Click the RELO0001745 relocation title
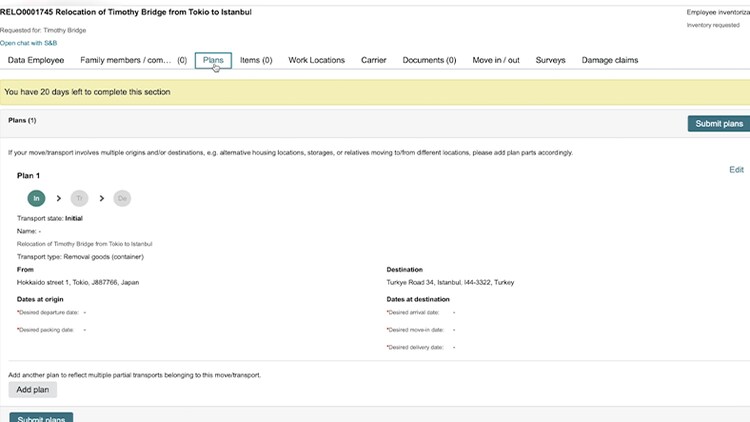750x422 pixels. (x=126, y=12)
